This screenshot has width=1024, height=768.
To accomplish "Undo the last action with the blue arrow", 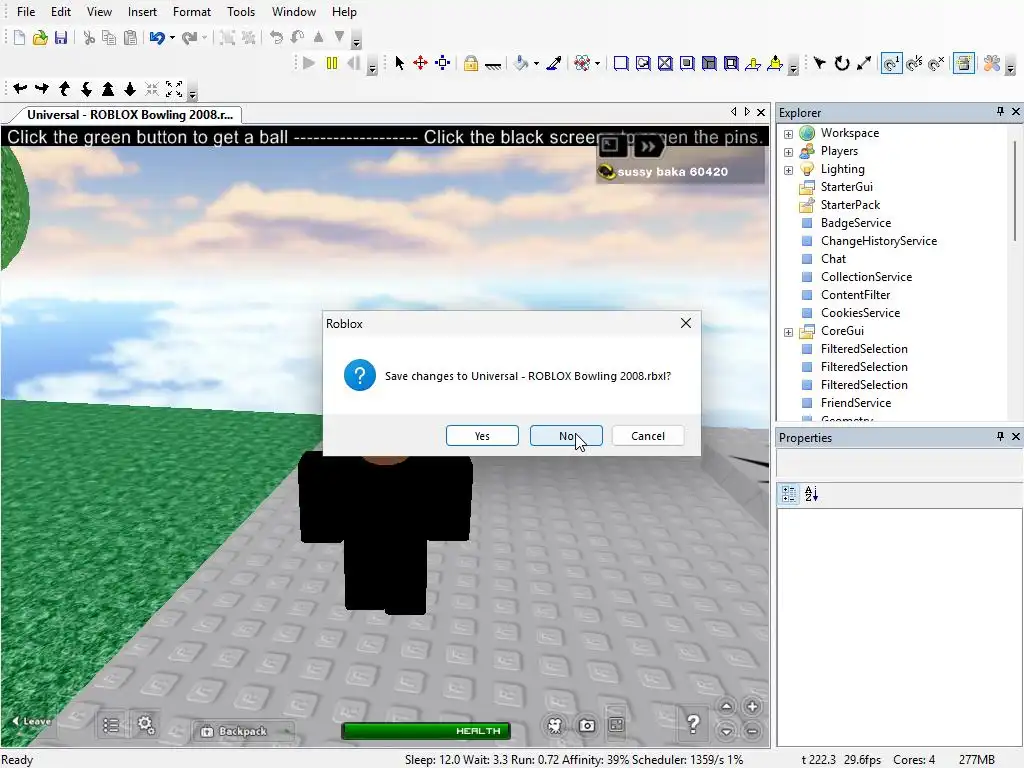I will (157, 37).
